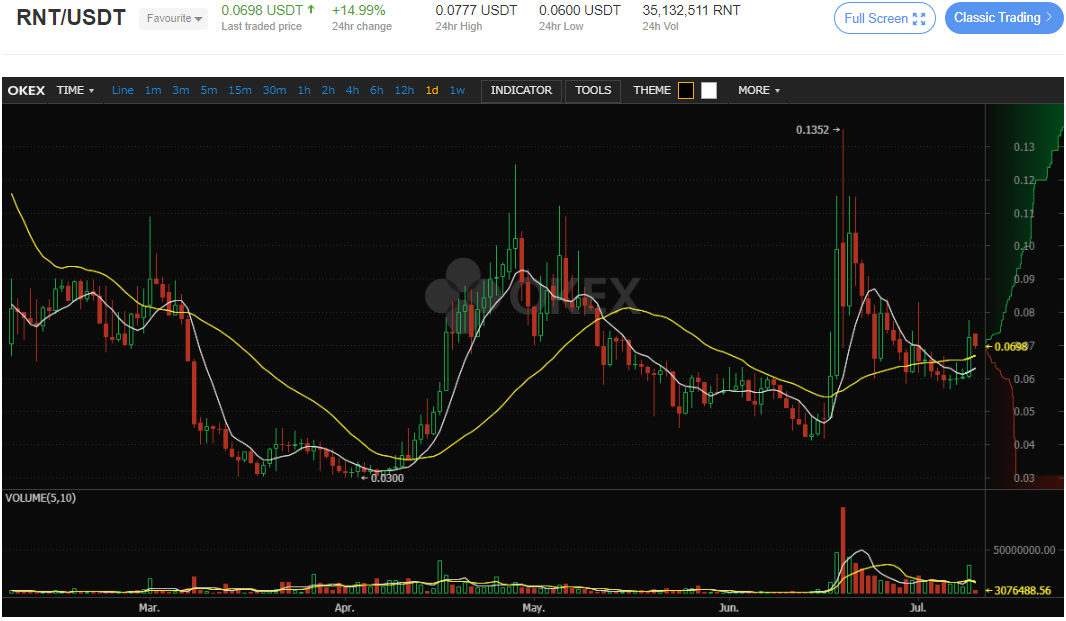Click the 0.0300 low price marker

click(x=385, y=478)
